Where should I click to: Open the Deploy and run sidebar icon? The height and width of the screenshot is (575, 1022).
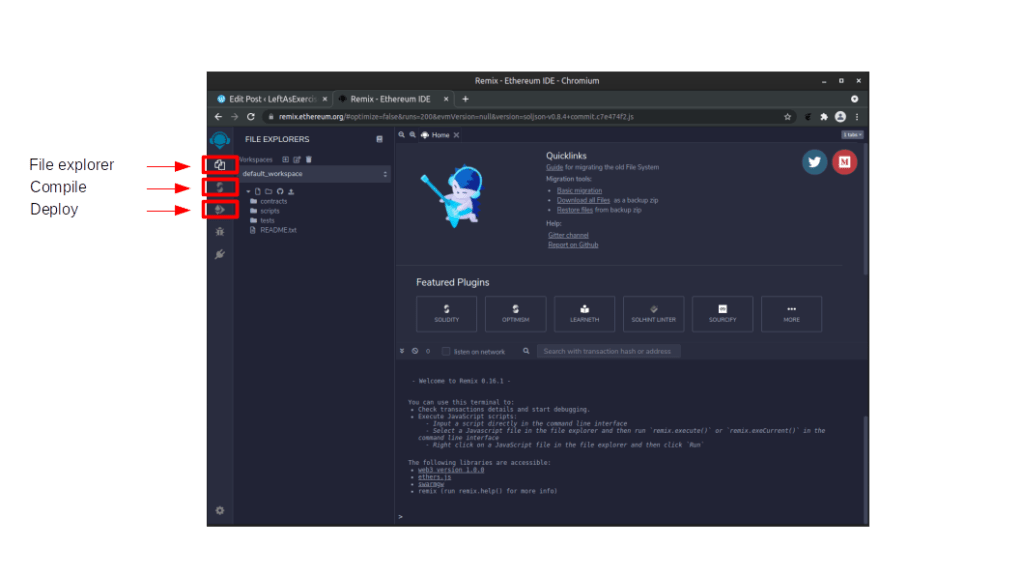point(220,210)
